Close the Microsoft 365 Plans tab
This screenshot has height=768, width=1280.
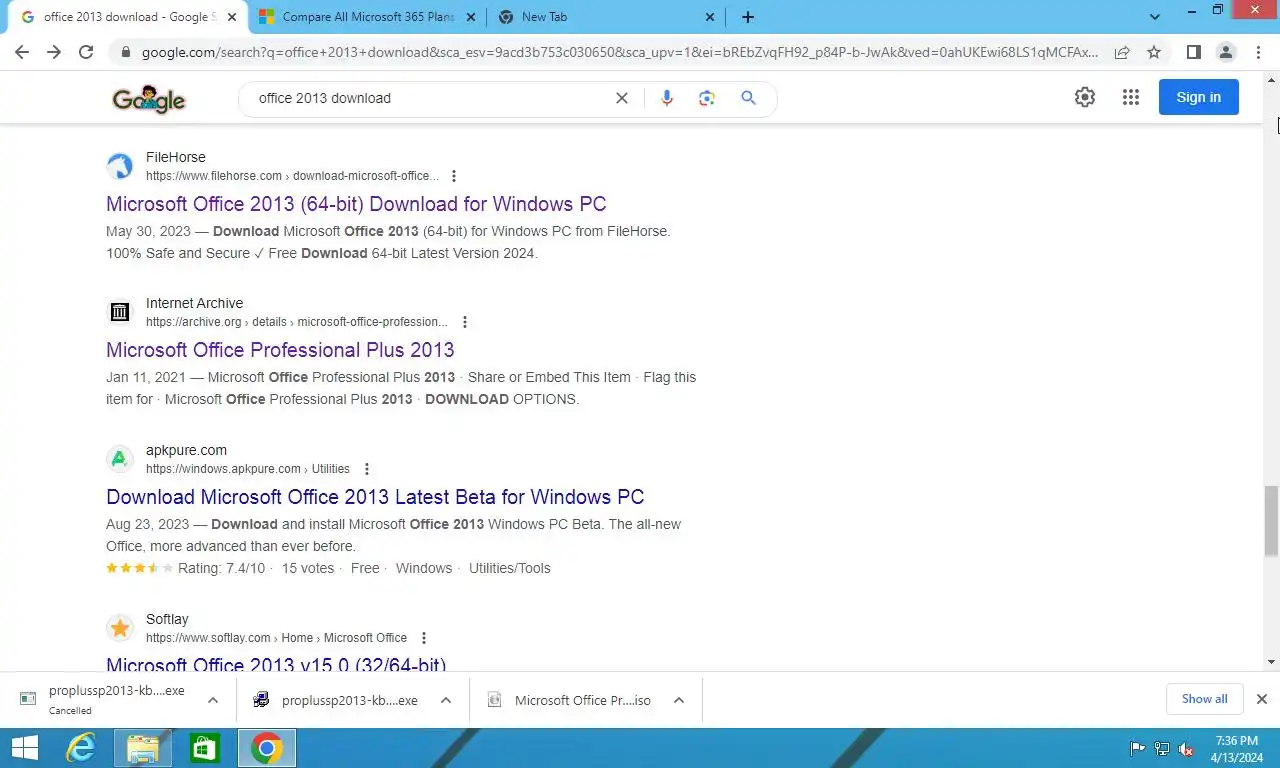tap(473, 17)
